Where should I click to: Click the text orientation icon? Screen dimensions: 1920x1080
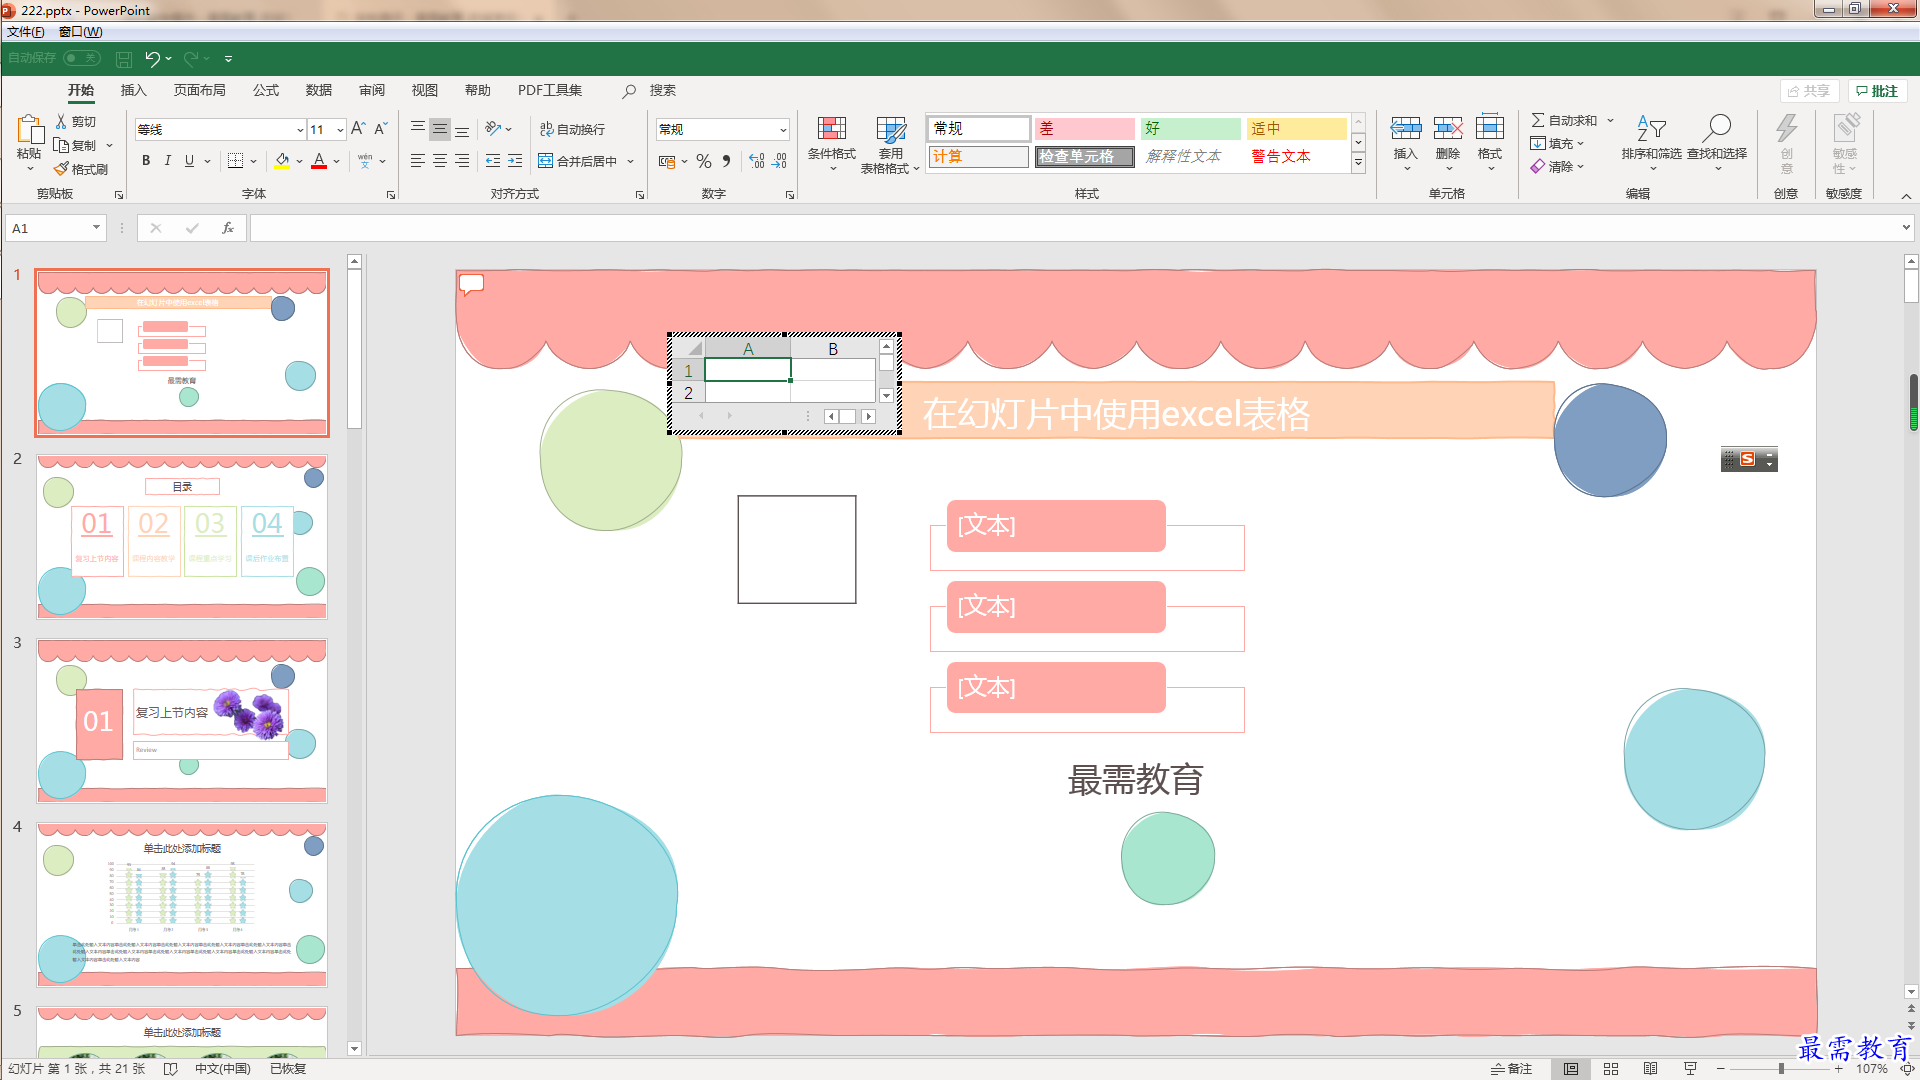pyautogui.click(x=493, y=128)
